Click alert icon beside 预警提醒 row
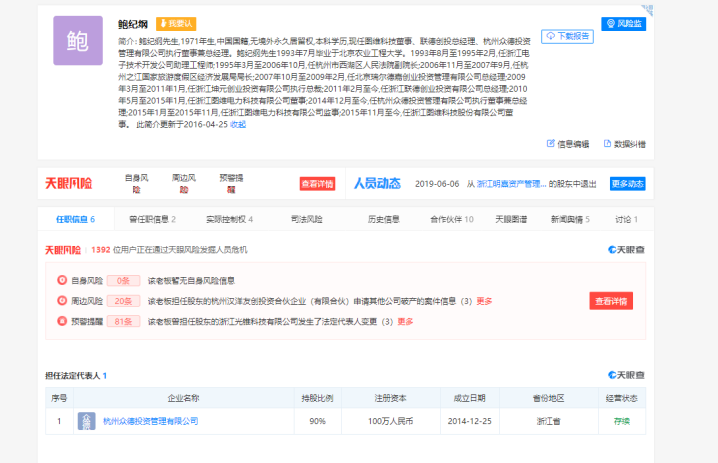The width and height of the screenshot is (718, 463). pos(62,321)
